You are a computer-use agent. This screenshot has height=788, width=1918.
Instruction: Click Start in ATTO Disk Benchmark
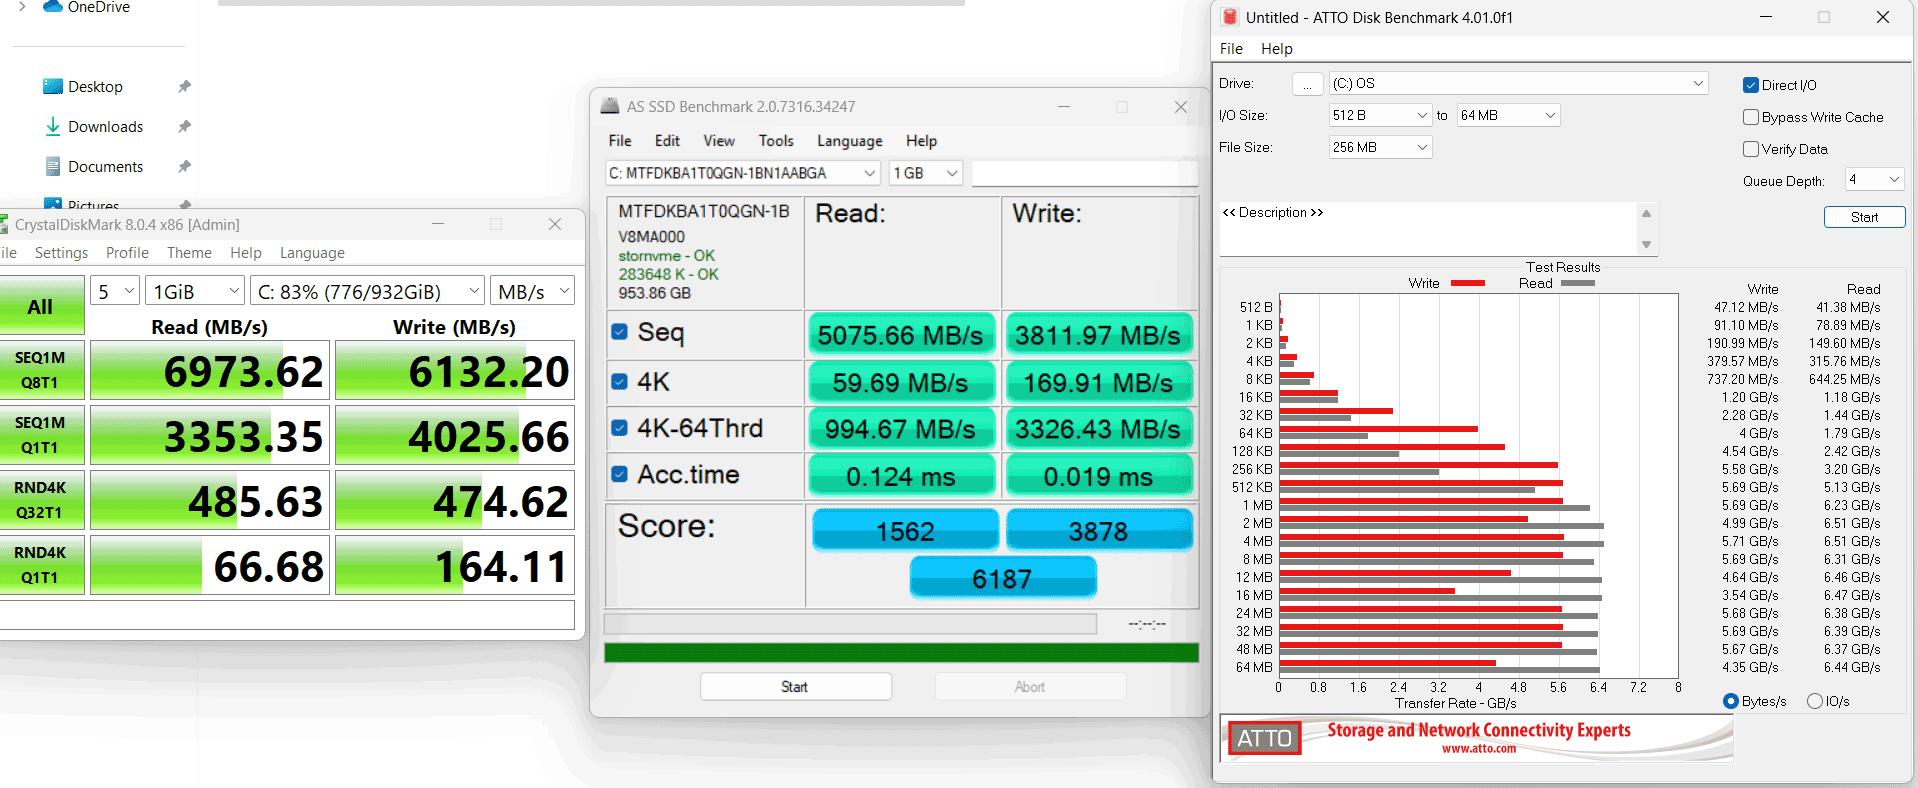[1864, 217]
